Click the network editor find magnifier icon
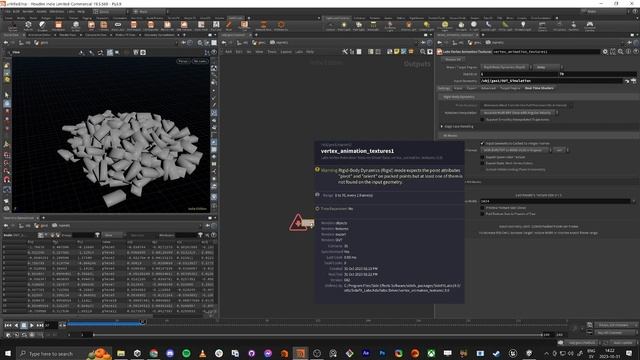640x360 pixels. point(423,52)
